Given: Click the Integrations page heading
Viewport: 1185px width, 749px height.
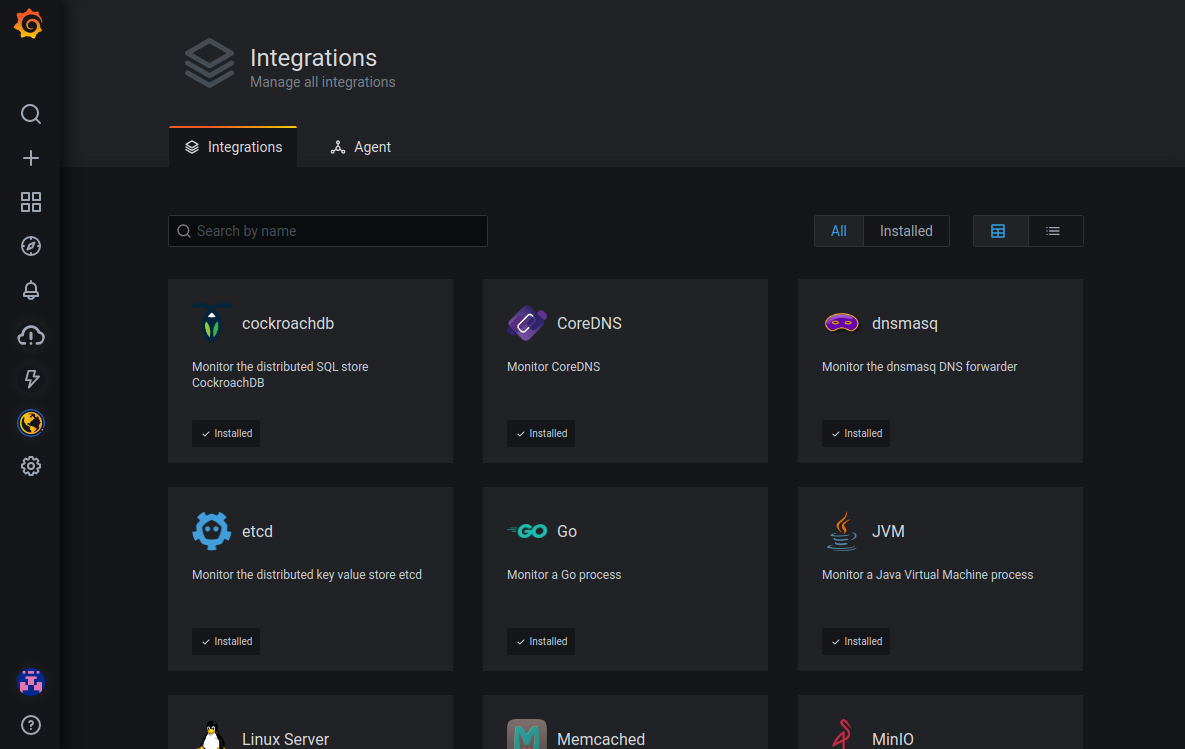Looking at the screenshot, I should [314, 57].
